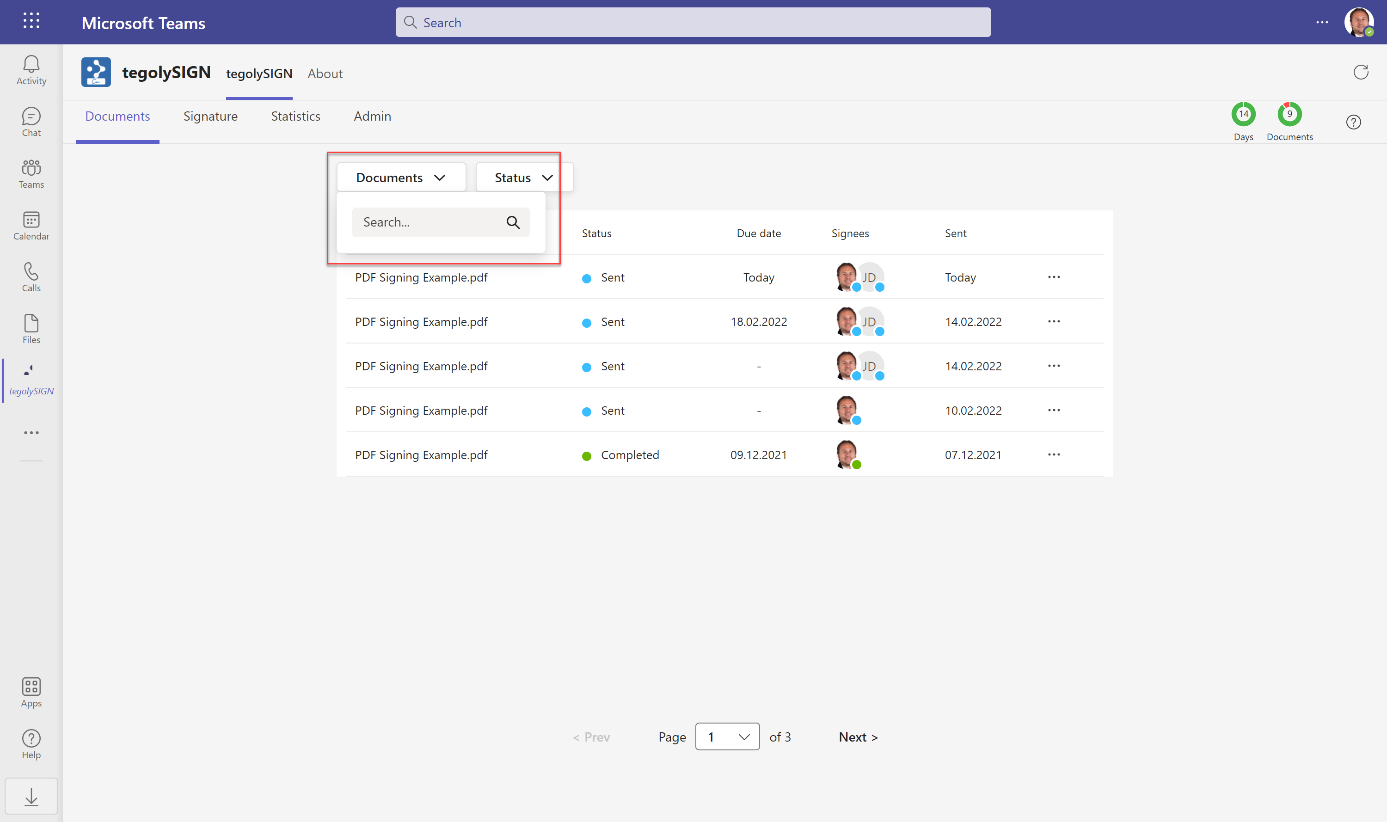Click the search magnifier in filter box
This screenshot has width=1387, height=822.
513,222
